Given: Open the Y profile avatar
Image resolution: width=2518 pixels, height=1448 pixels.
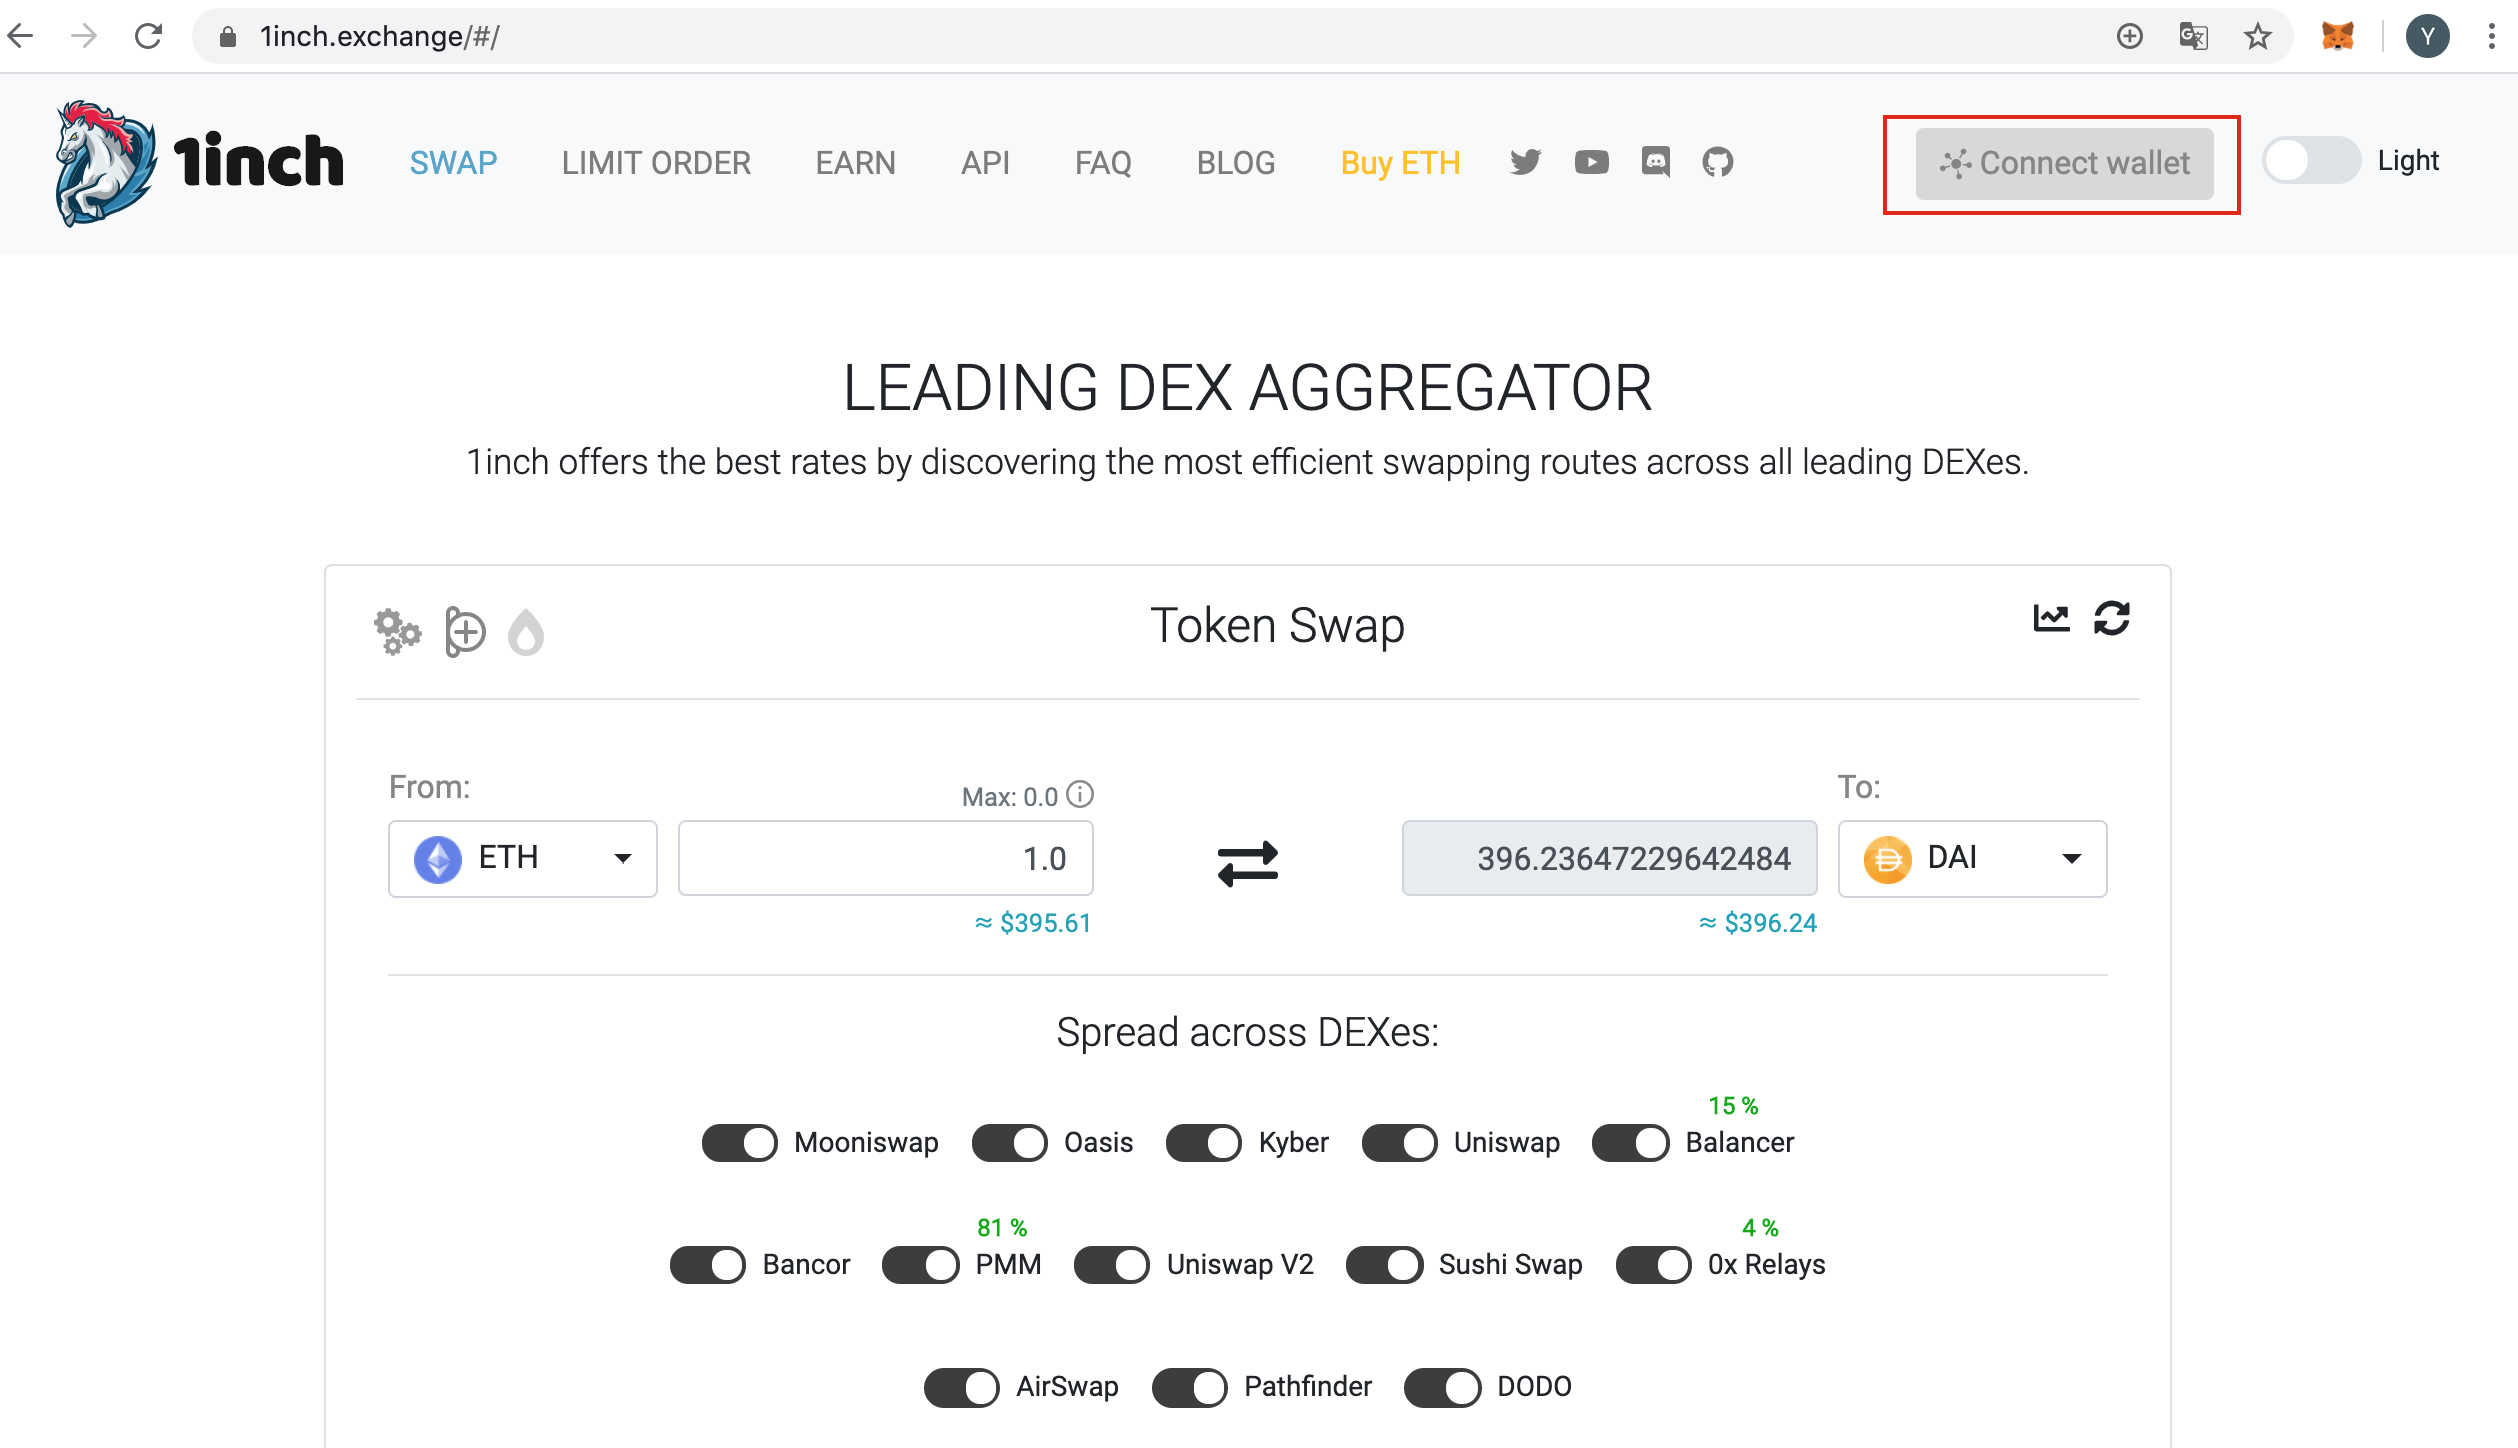Looking at the screenshot, I should [x=2428, y=37].
